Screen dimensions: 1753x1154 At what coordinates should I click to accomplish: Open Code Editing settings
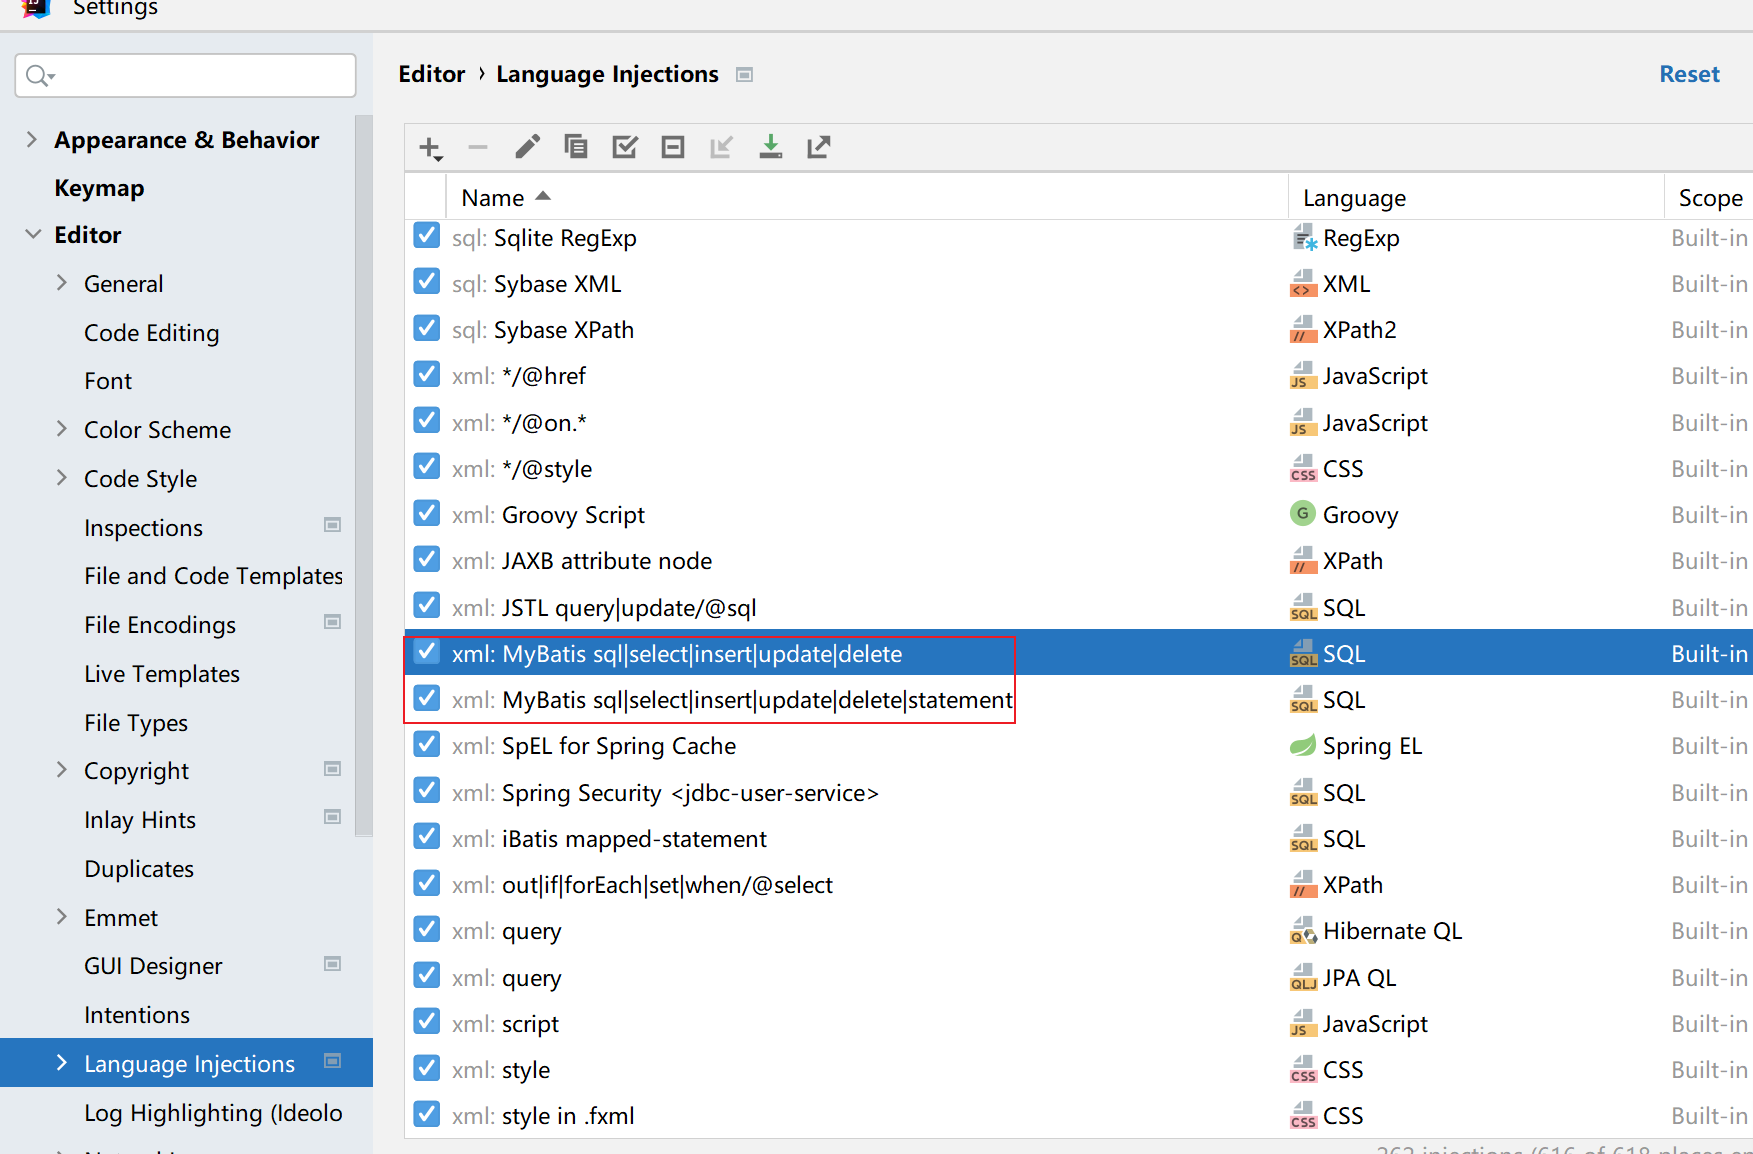(151, 333)
